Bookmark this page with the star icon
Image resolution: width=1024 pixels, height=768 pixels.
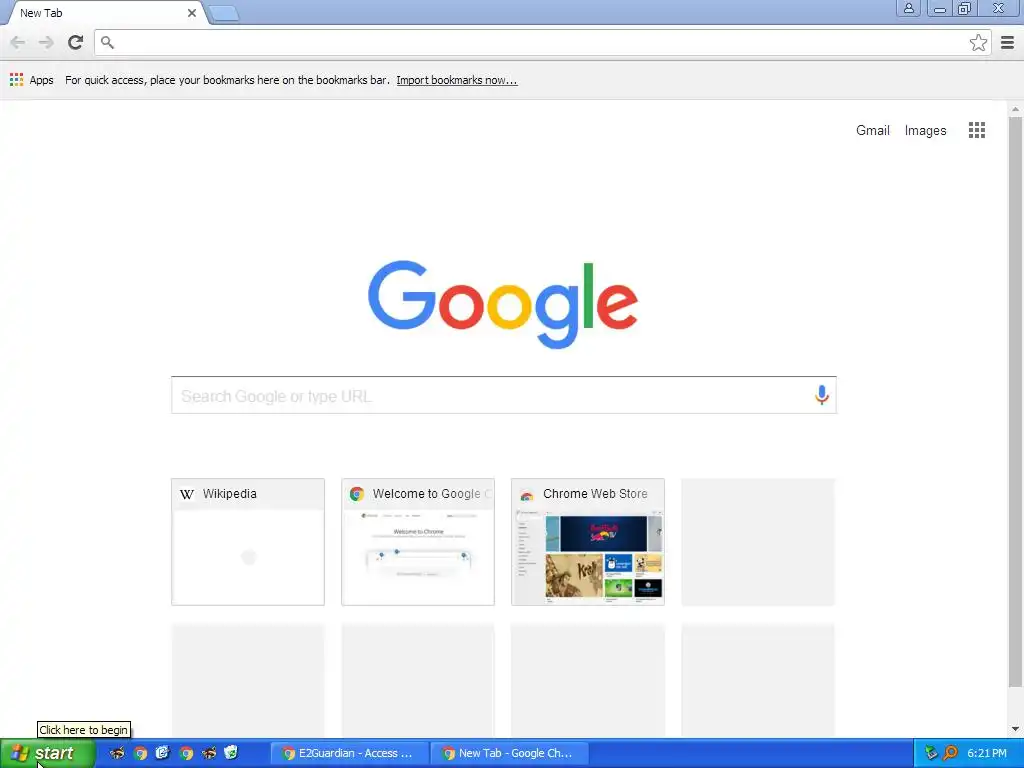click(978, 43)
